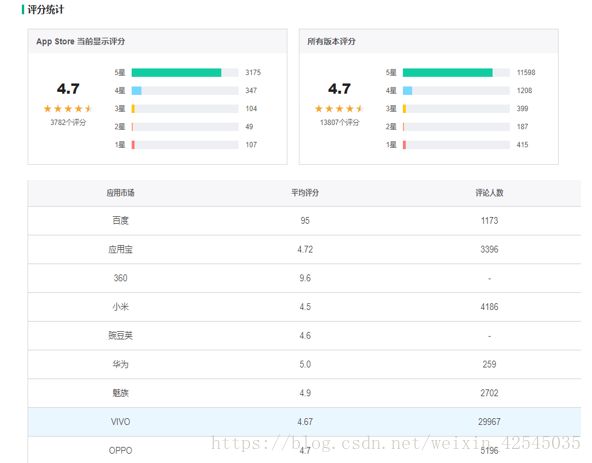This screenshot has width=592, height=463.
Task: Select the 4.72 average score cell
Action: 305,249
